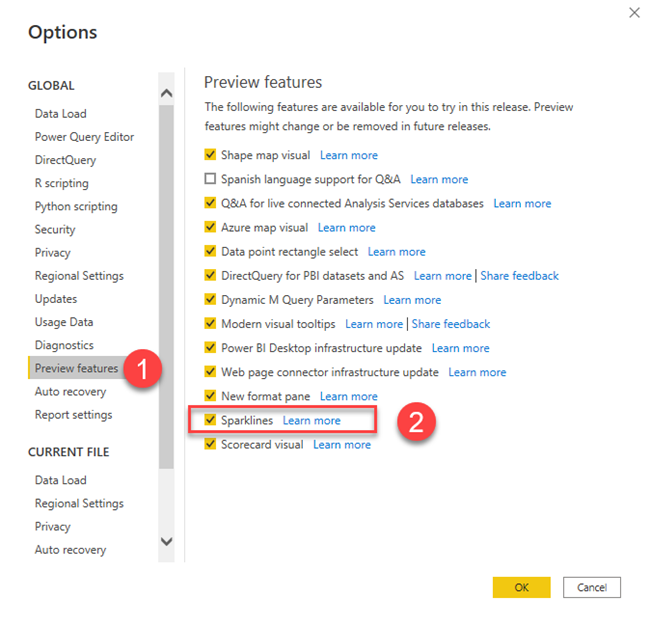Untick the Azure map visual checkbox

coord(210,227)
